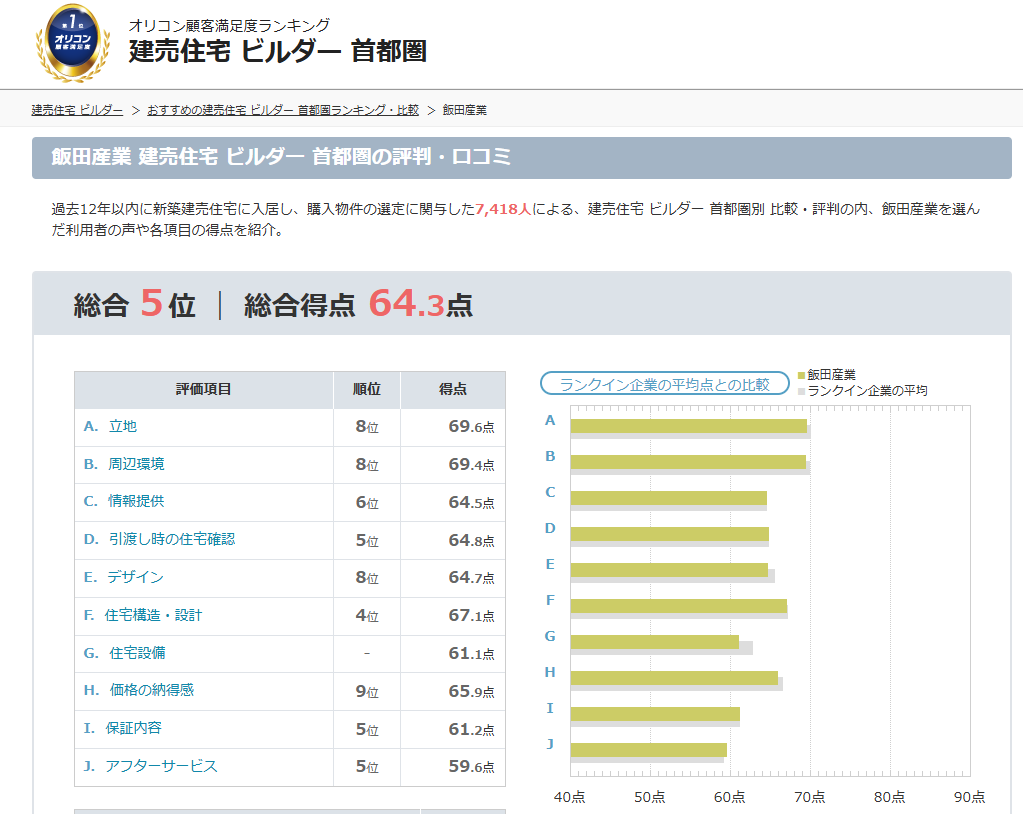Click the ランクイン企業の平均 legend color swatch

tap(801, 391)
